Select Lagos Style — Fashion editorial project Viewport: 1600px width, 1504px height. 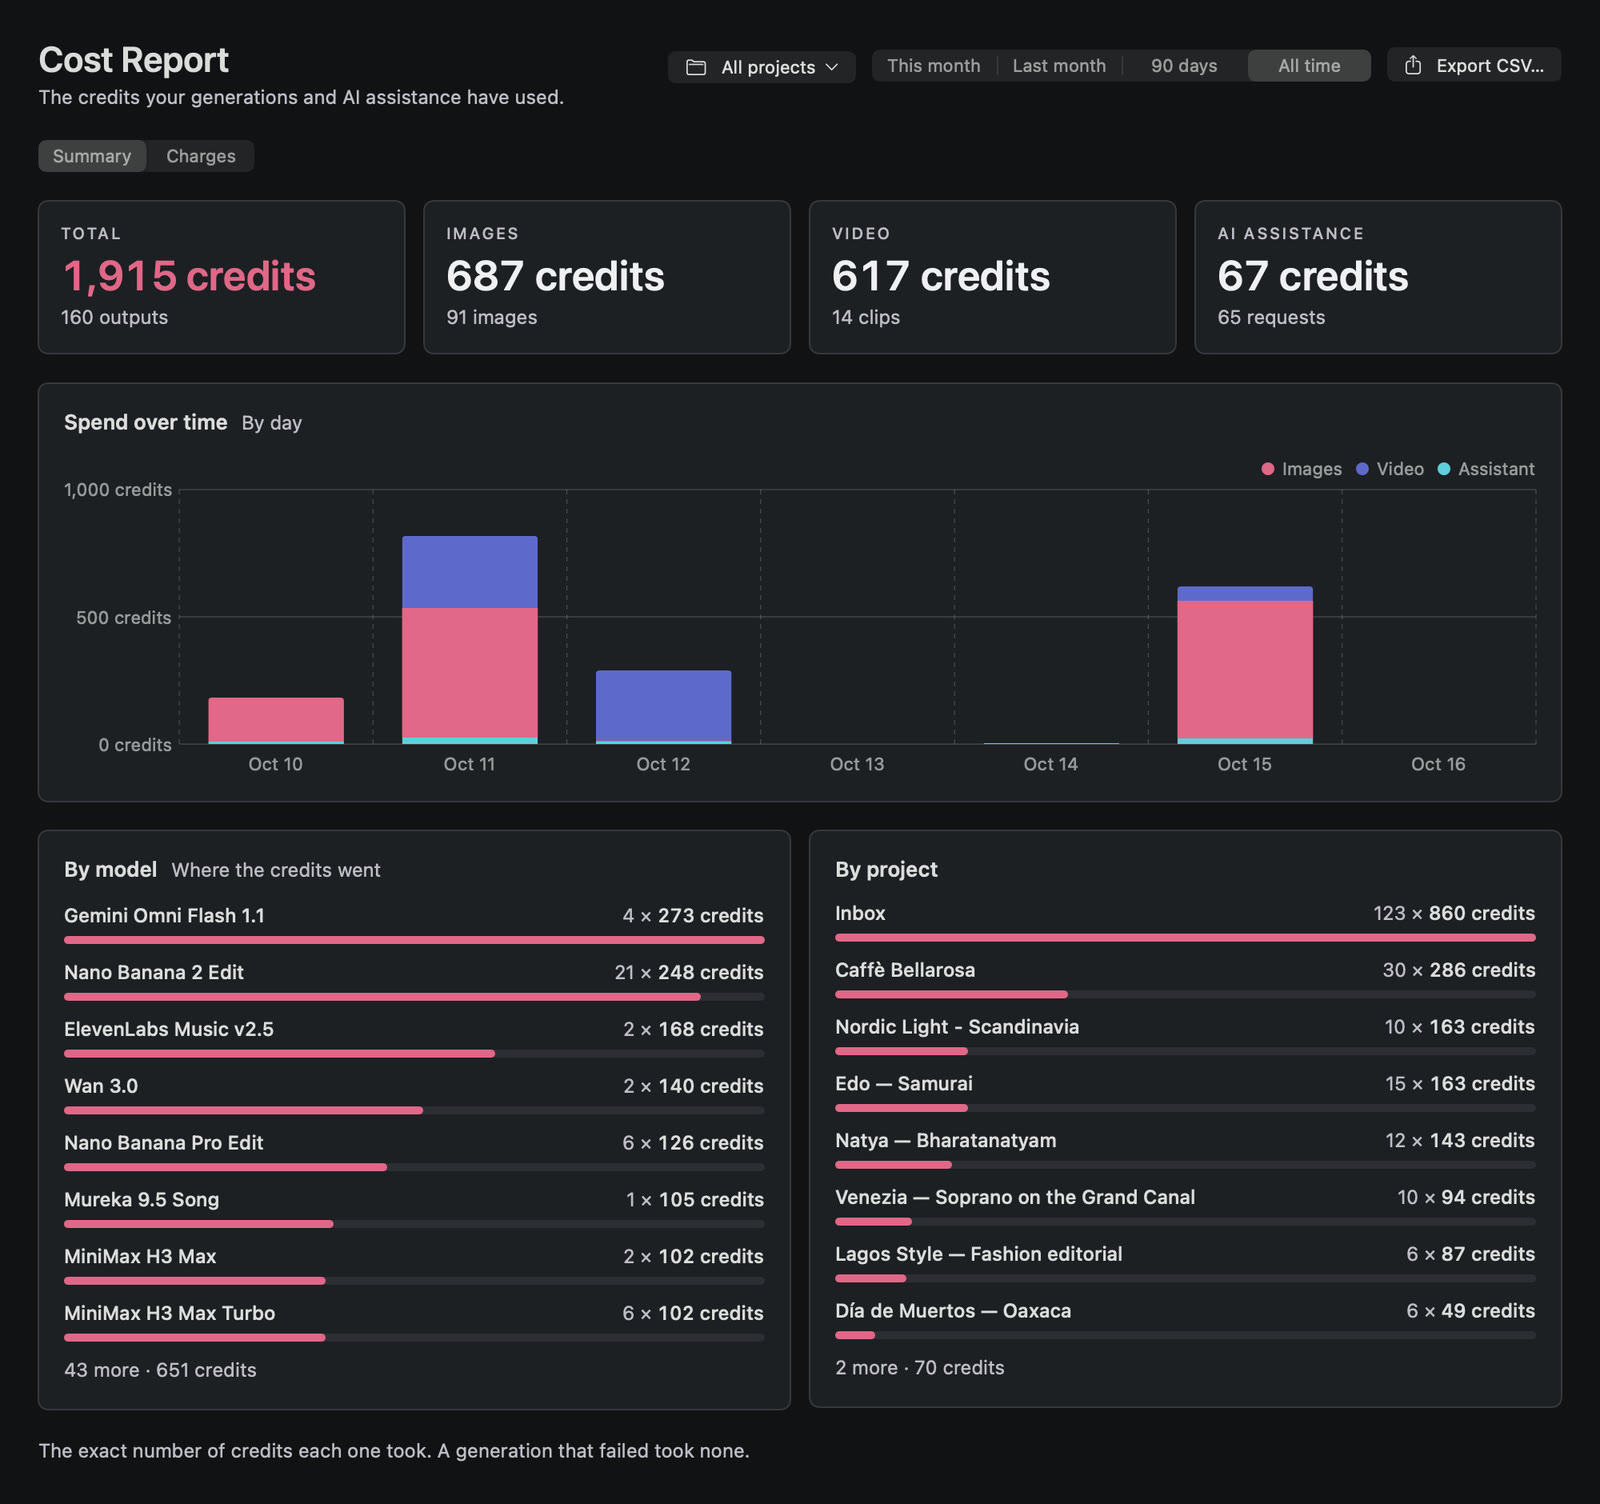pyautogui.click(x=1185, y=1264)
